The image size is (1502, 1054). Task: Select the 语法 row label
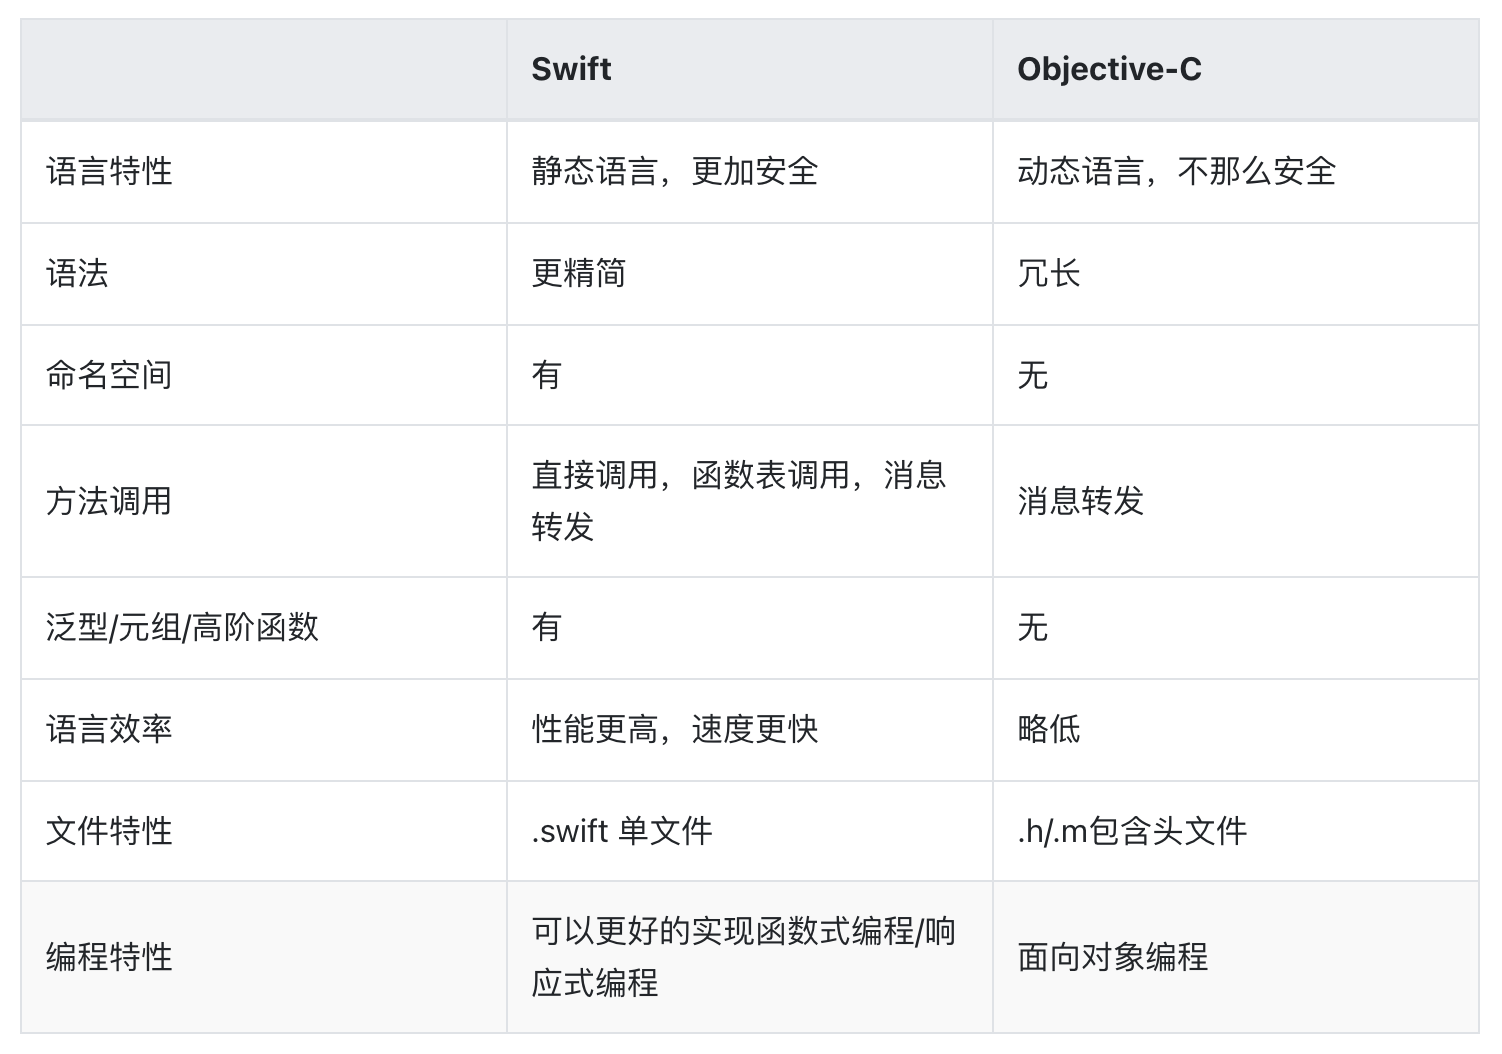(77, 273)
